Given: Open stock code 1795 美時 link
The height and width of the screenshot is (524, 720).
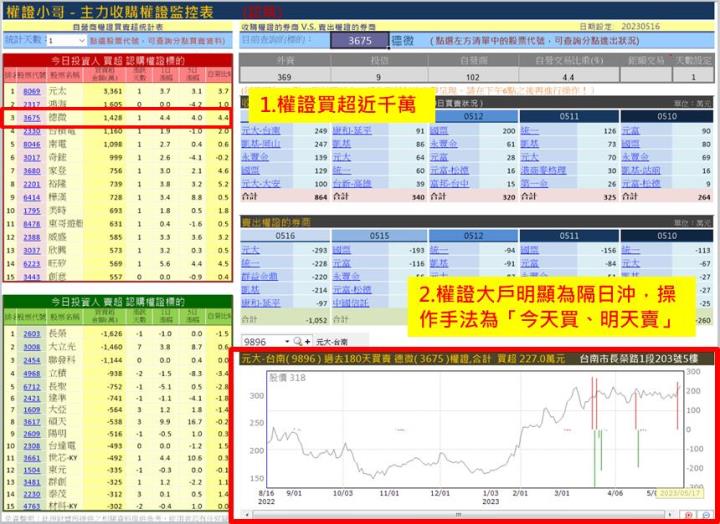Looking at the screenshot, I should tap(32, 211).
